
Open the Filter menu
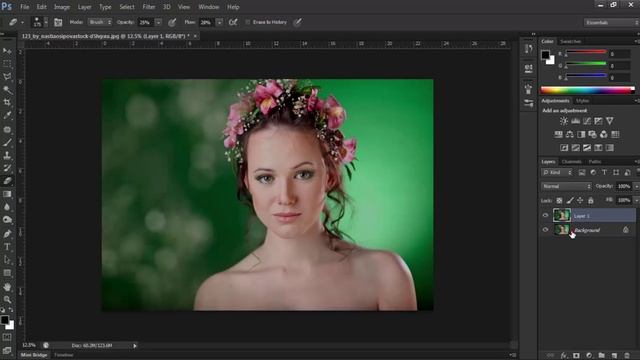149,7
